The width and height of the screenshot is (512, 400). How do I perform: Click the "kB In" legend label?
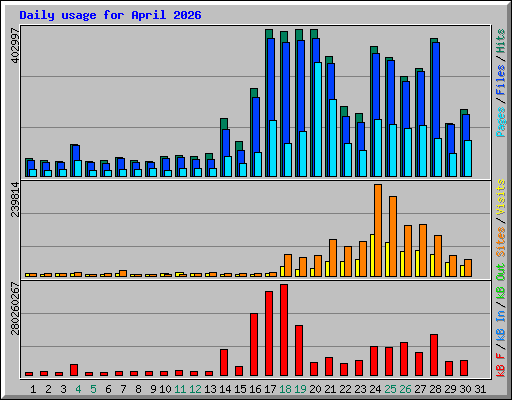501,326
